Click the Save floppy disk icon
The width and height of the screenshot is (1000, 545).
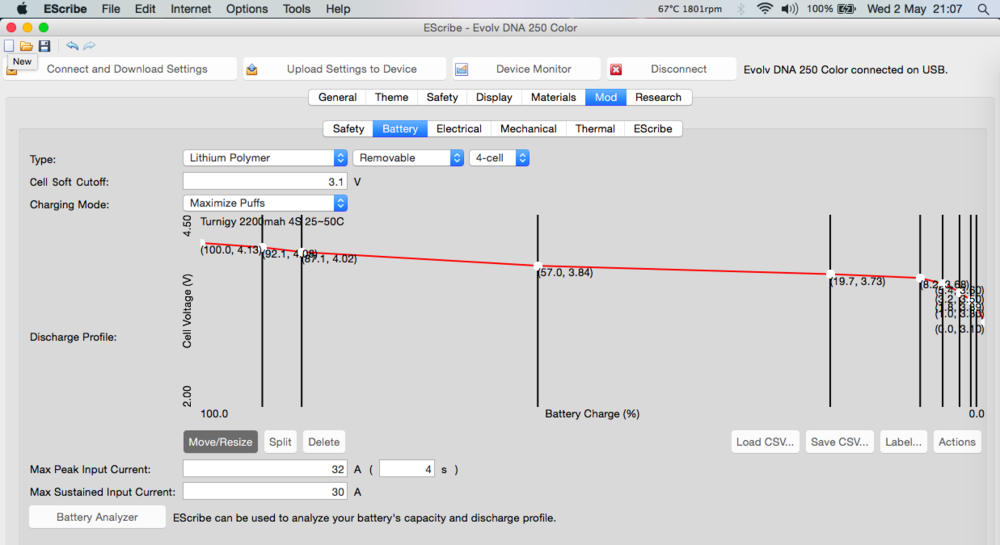[x=44, y=46]
